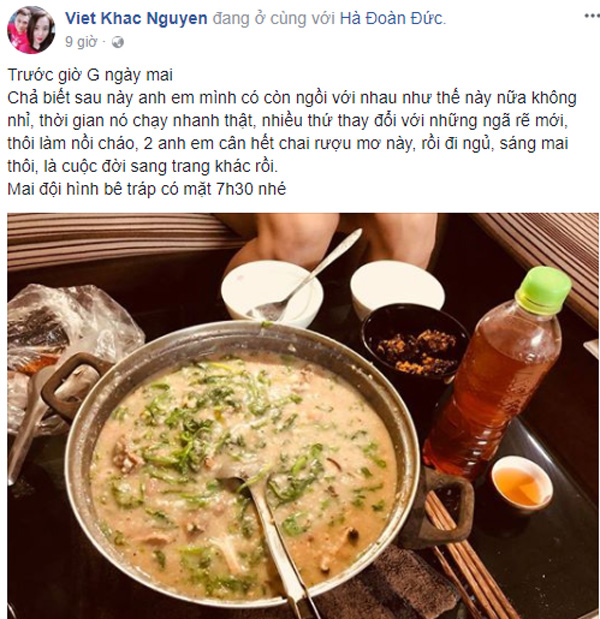Click the small cup of amber liquor
This screenshot has height=619, width=600.
tap(522, 485)
